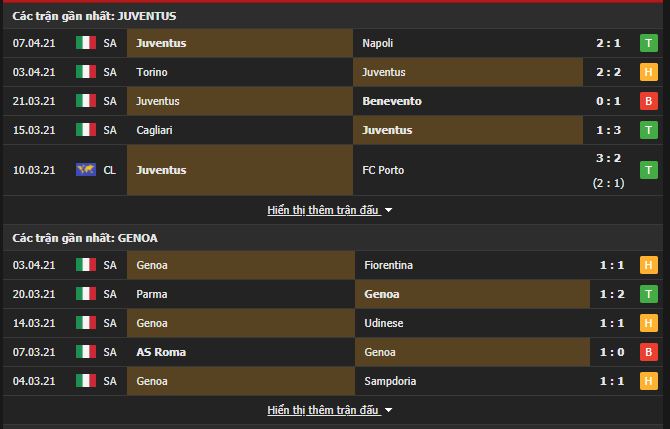Click the green T badge for Juventus vs Napoli
The image size is (670, 429).
point(648,43)
